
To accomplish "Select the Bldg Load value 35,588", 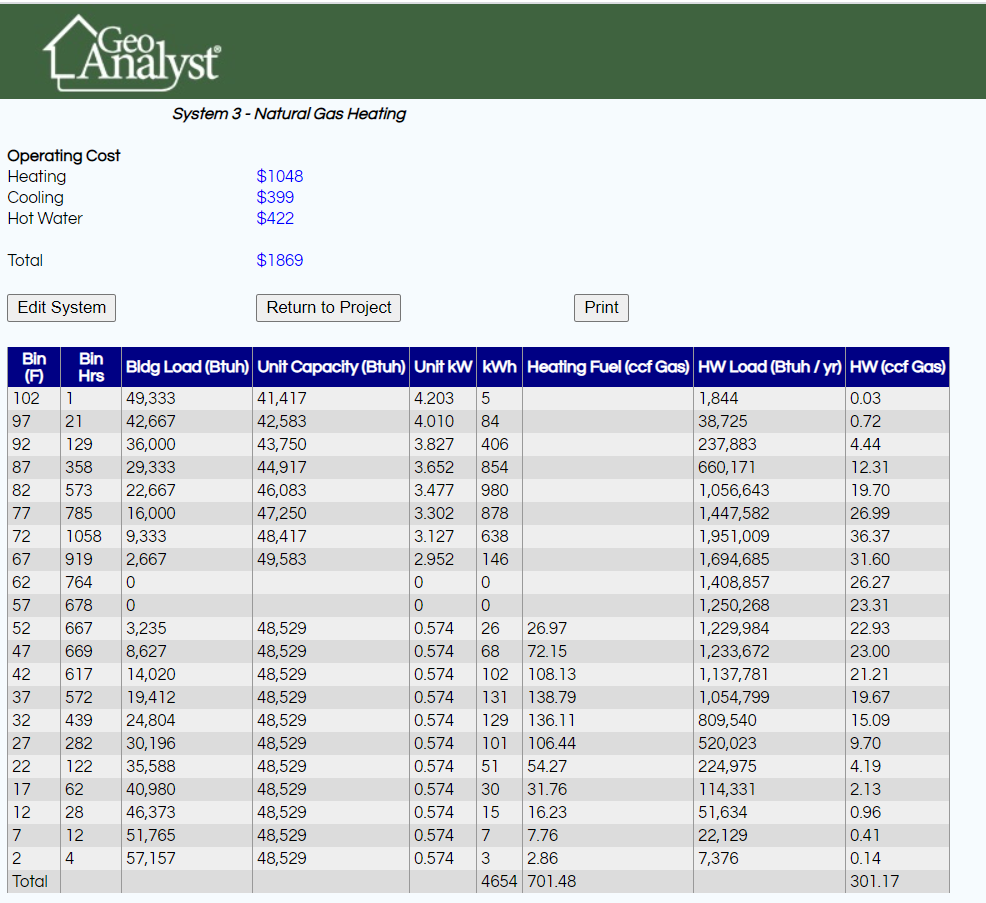I will (151, 767).
